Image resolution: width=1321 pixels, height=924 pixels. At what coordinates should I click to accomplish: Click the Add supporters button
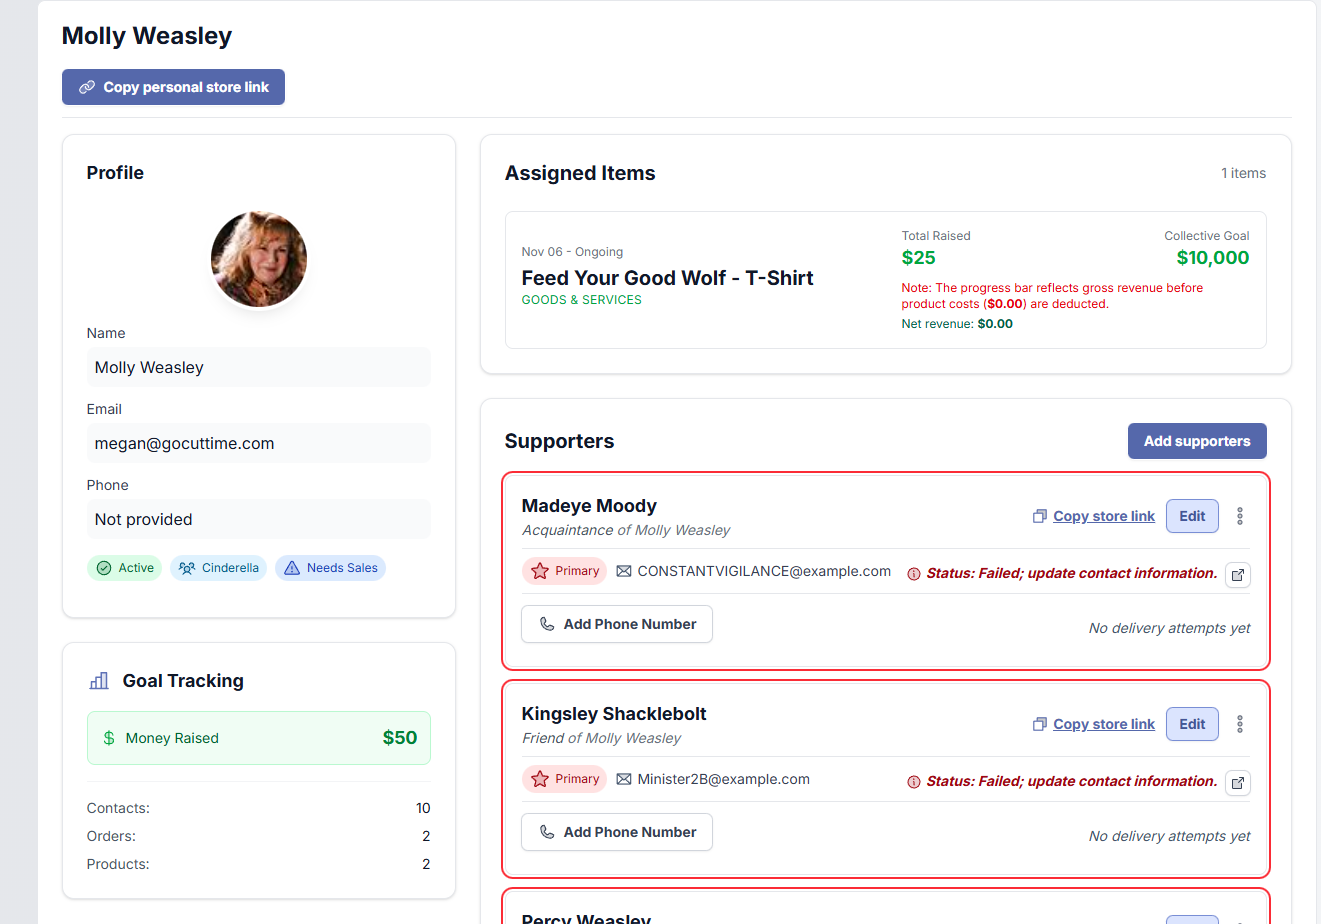pos(1197,441)
